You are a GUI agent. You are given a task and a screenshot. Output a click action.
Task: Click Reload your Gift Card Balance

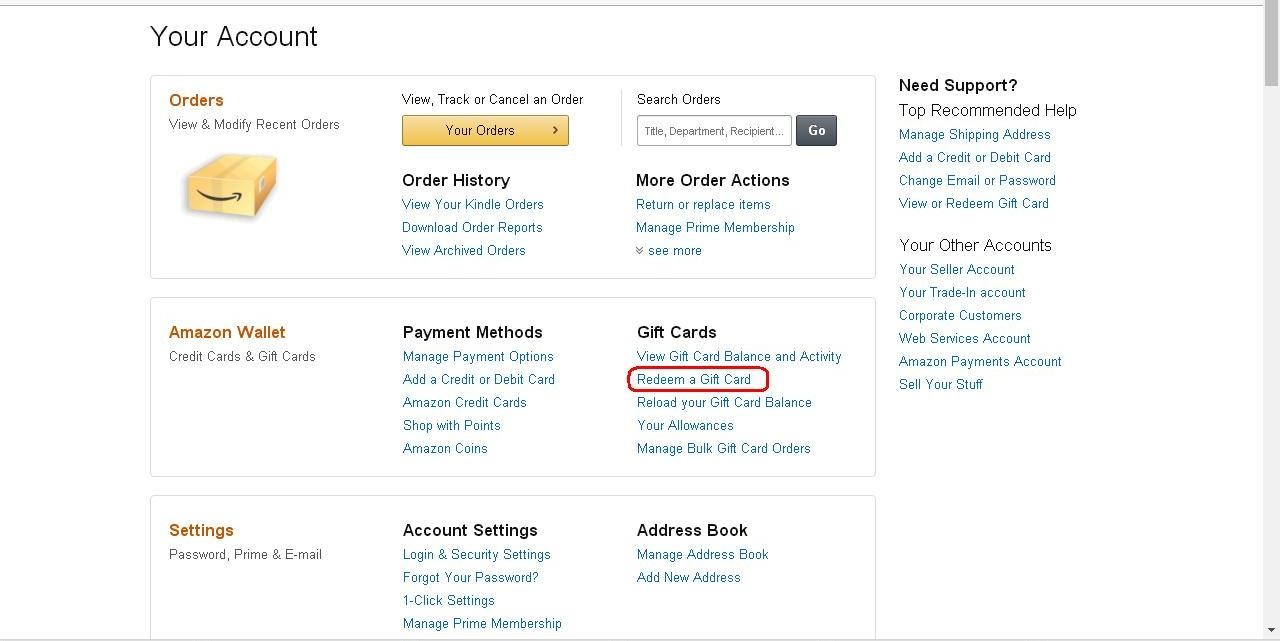(724, 402)
